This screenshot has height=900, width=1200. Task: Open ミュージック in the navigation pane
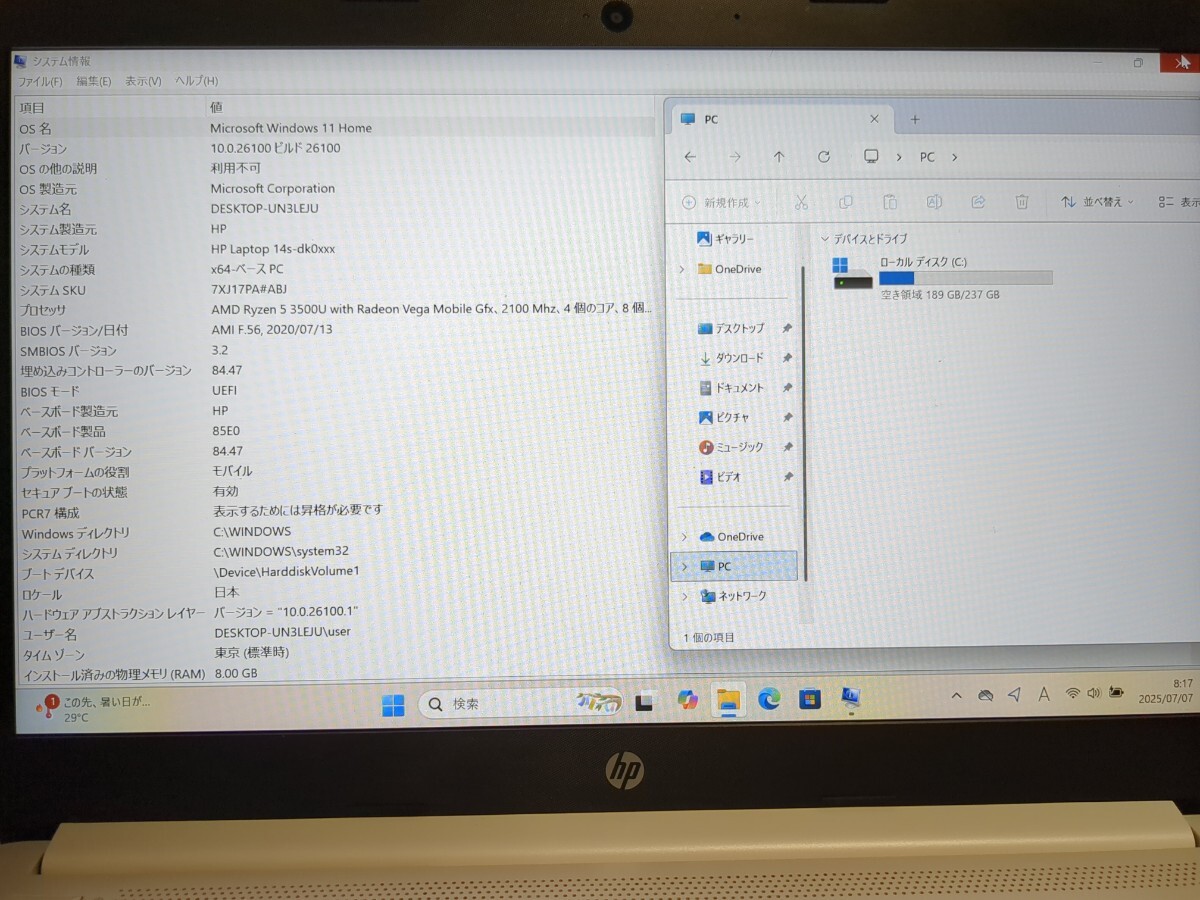[731, 447]
